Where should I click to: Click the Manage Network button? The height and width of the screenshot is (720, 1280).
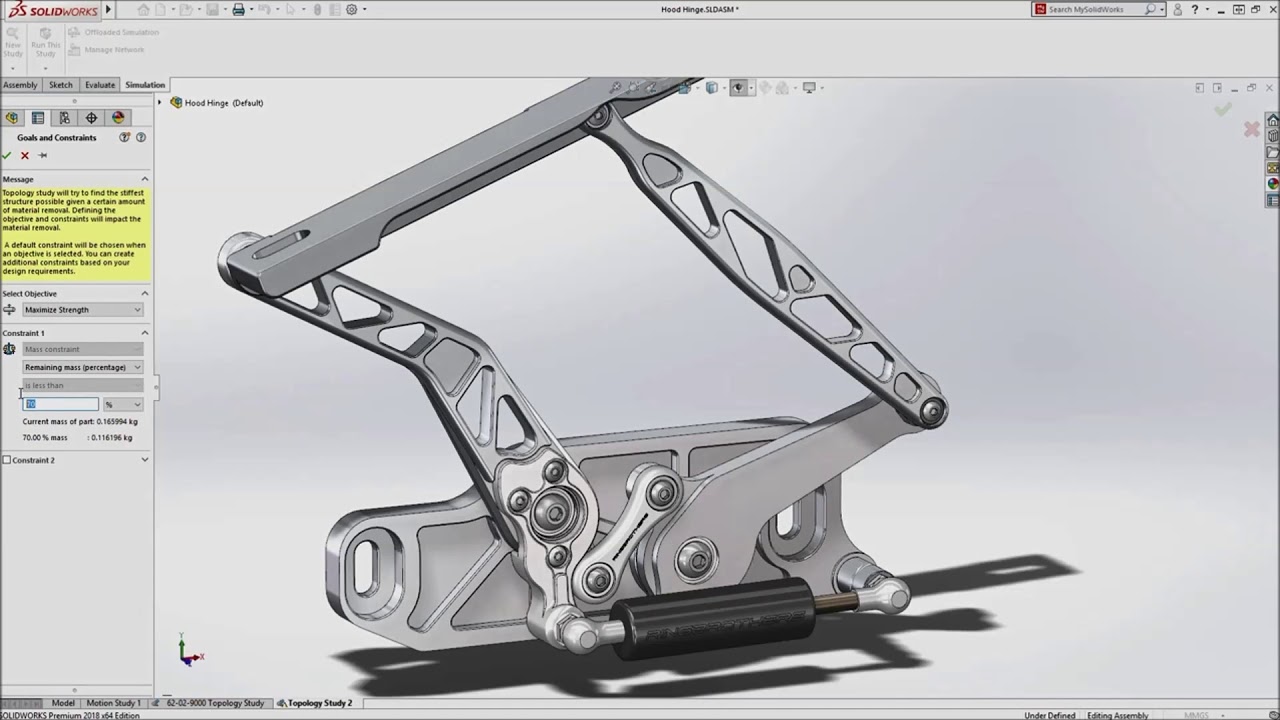[107, 49]
